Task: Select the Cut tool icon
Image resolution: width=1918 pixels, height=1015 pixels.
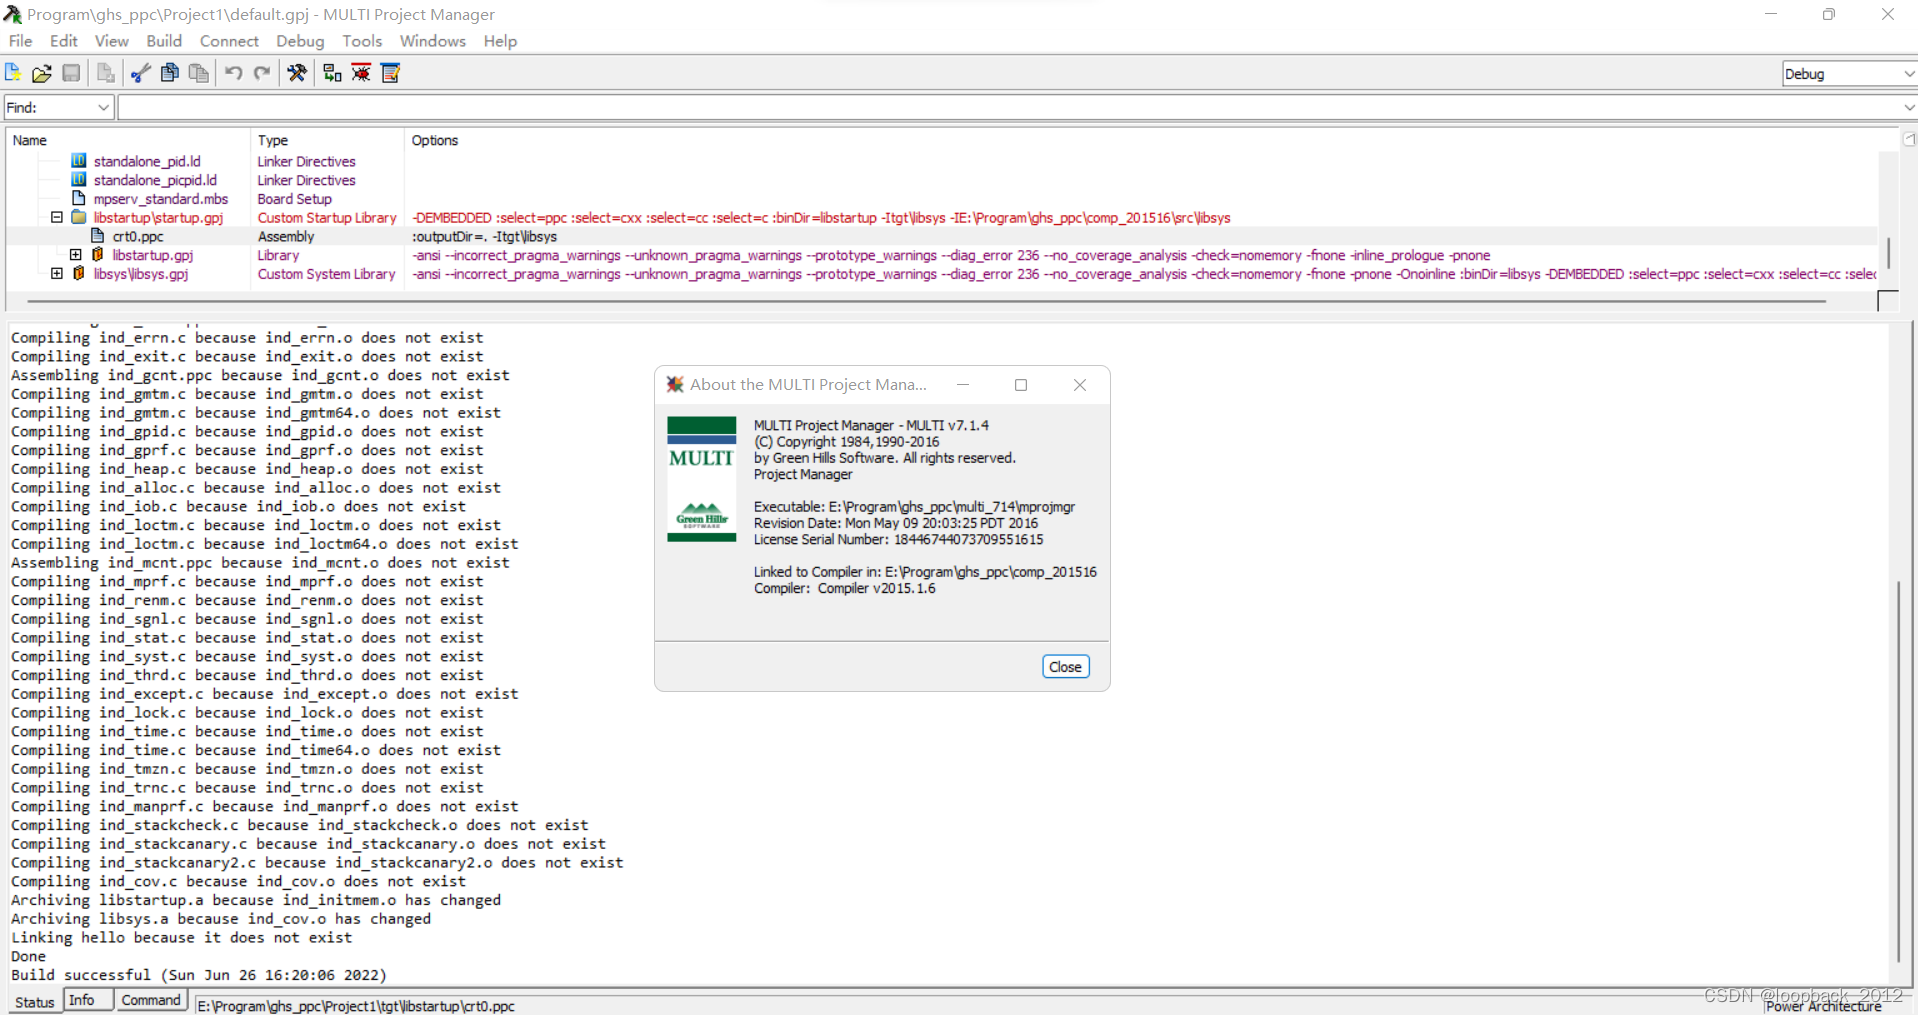Action: [139, 72]
